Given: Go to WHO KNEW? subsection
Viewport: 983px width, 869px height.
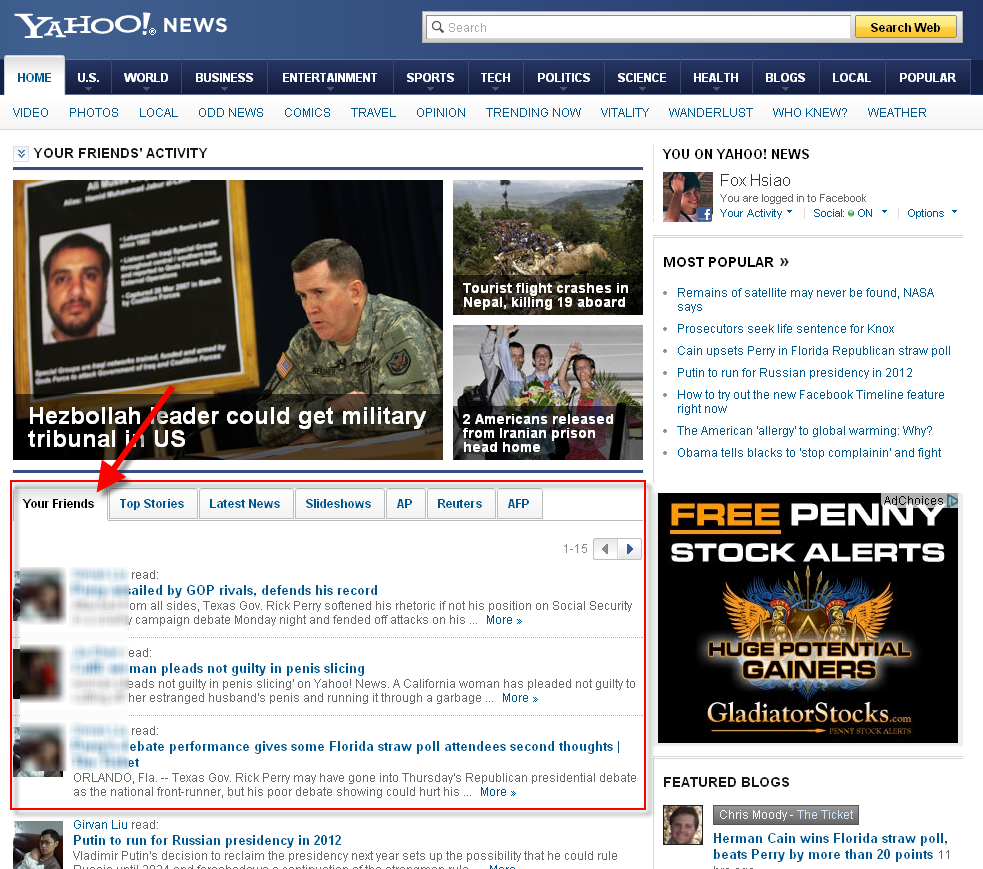Looking at the screenshot, I should coord(809,113).
